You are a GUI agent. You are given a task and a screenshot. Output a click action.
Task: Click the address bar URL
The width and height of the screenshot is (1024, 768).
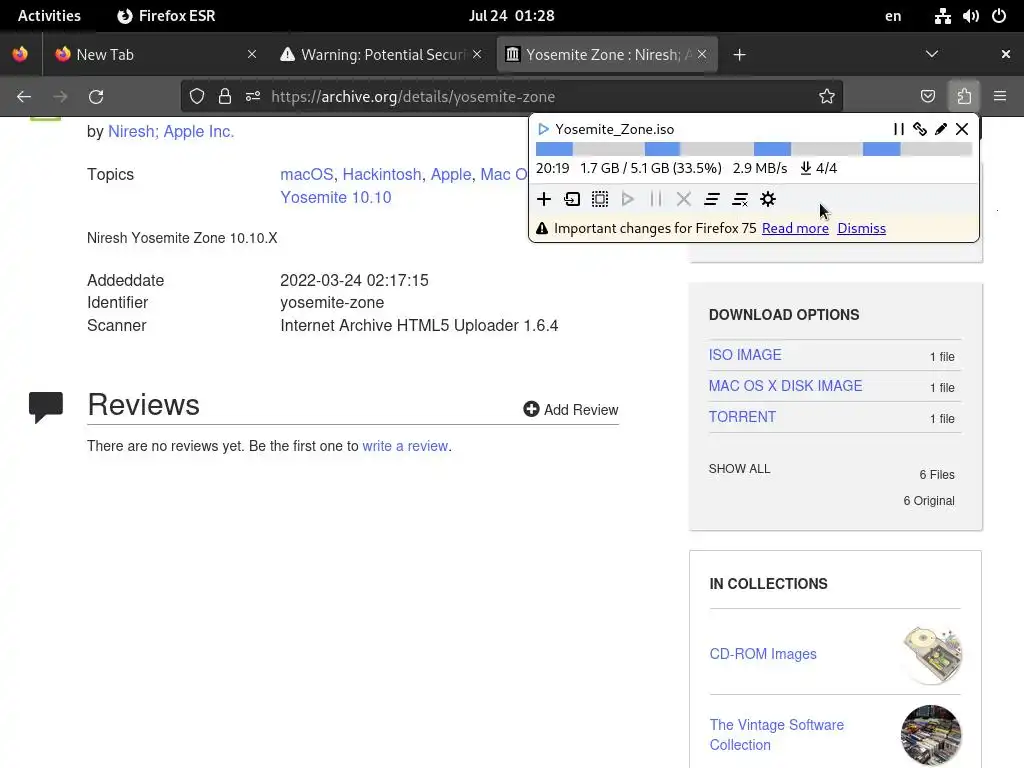coord(413,97)
